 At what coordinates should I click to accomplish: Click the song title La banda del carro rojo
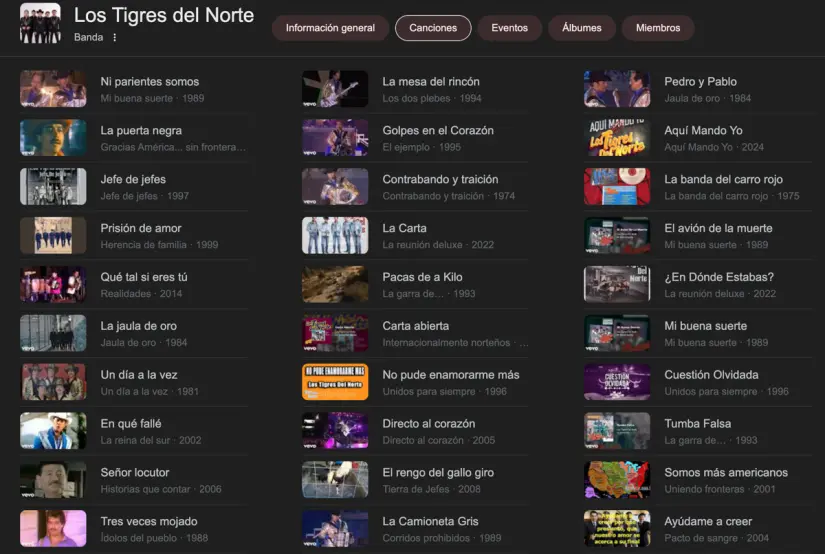[723, 179]
